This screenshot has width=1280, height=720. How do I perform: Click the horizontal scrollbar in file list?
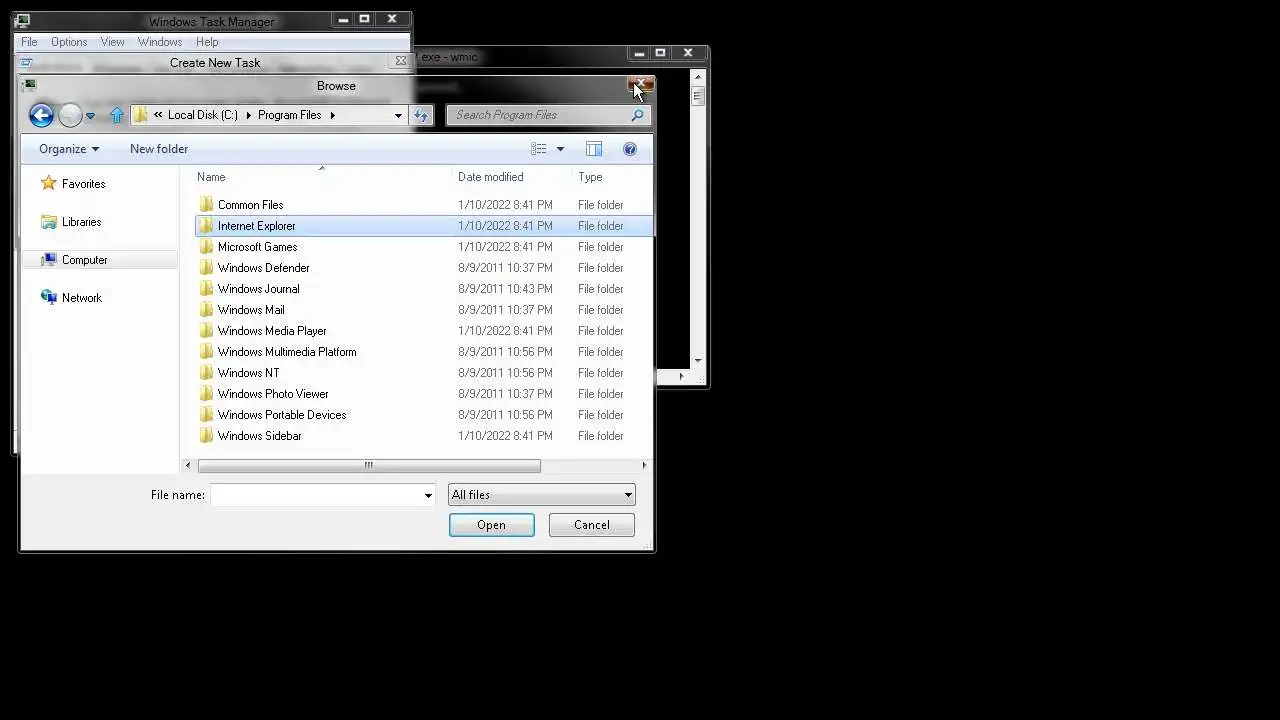[369, 465]
